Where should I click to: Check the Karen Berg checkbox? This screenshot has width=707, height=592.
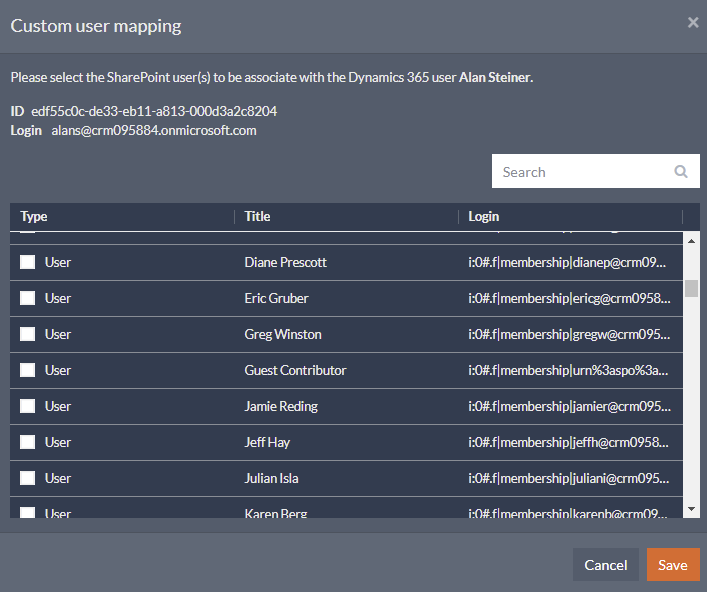pos(28,513)
